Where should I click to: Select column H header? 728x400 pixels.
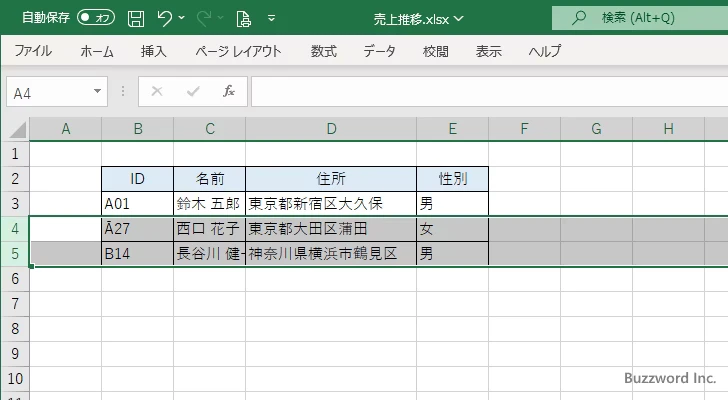(669, 129)
